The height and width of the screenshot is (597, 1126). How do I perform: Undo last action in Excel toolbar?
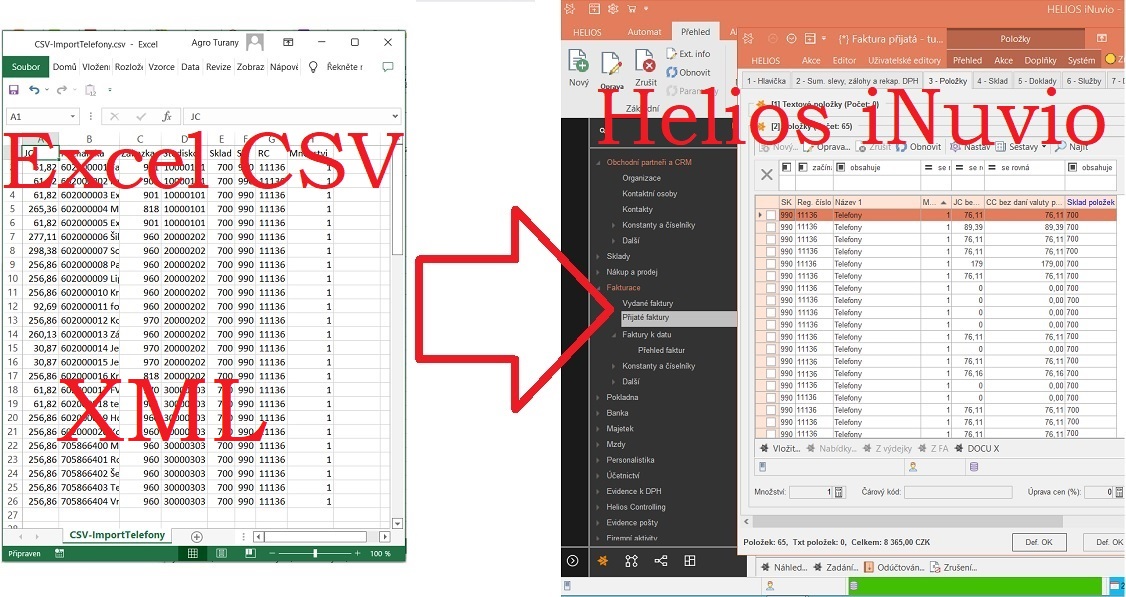[x=34, y=90]
